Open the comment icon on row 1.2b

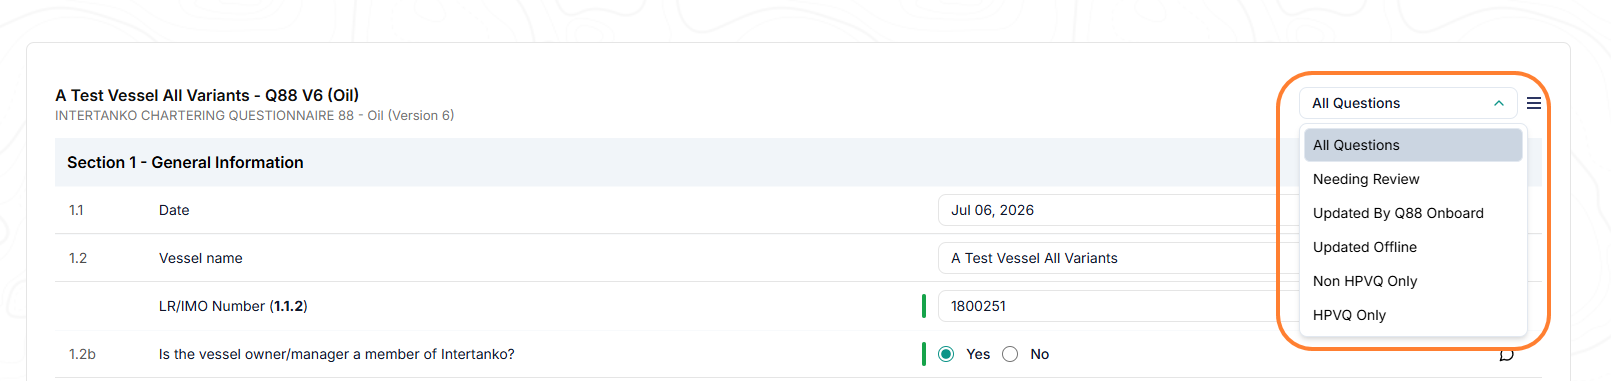pyautogui.click(x=1507, y=355)
